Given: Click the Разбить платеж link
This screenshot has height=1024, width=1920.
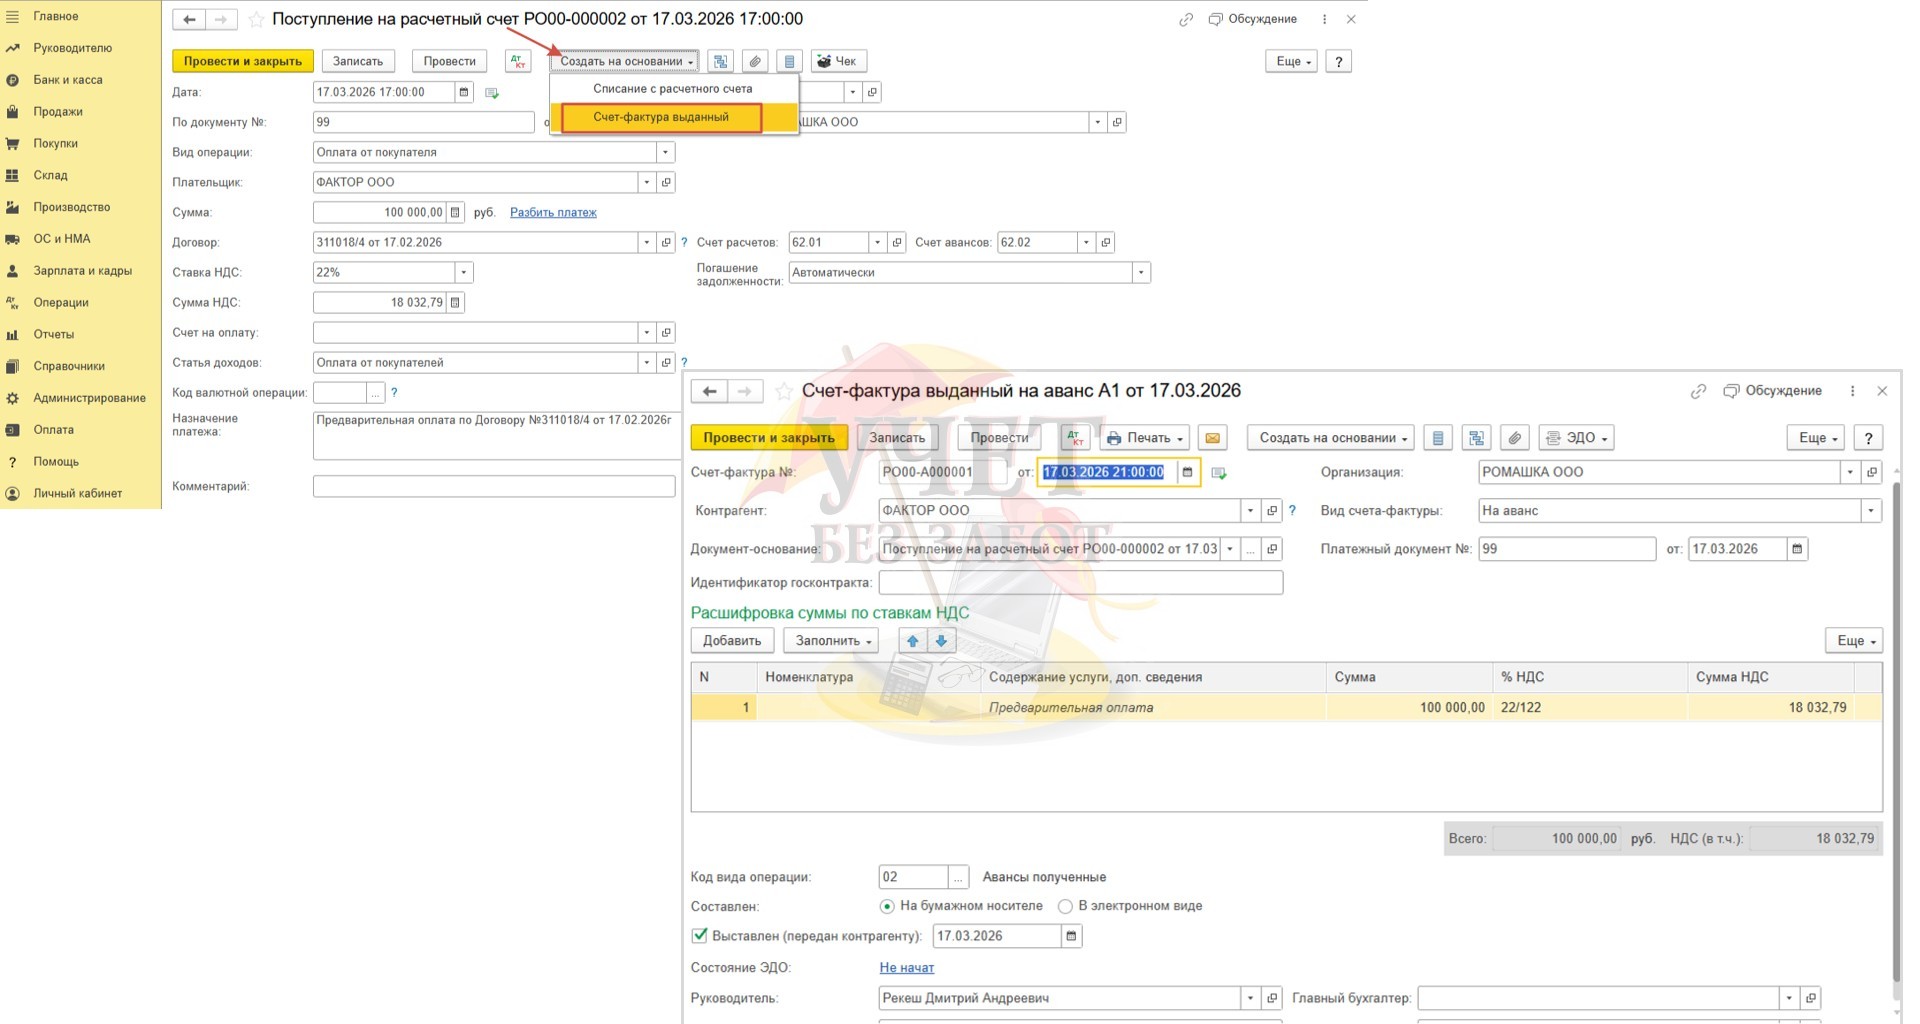Looking at the screenshot, I should 553,212.
